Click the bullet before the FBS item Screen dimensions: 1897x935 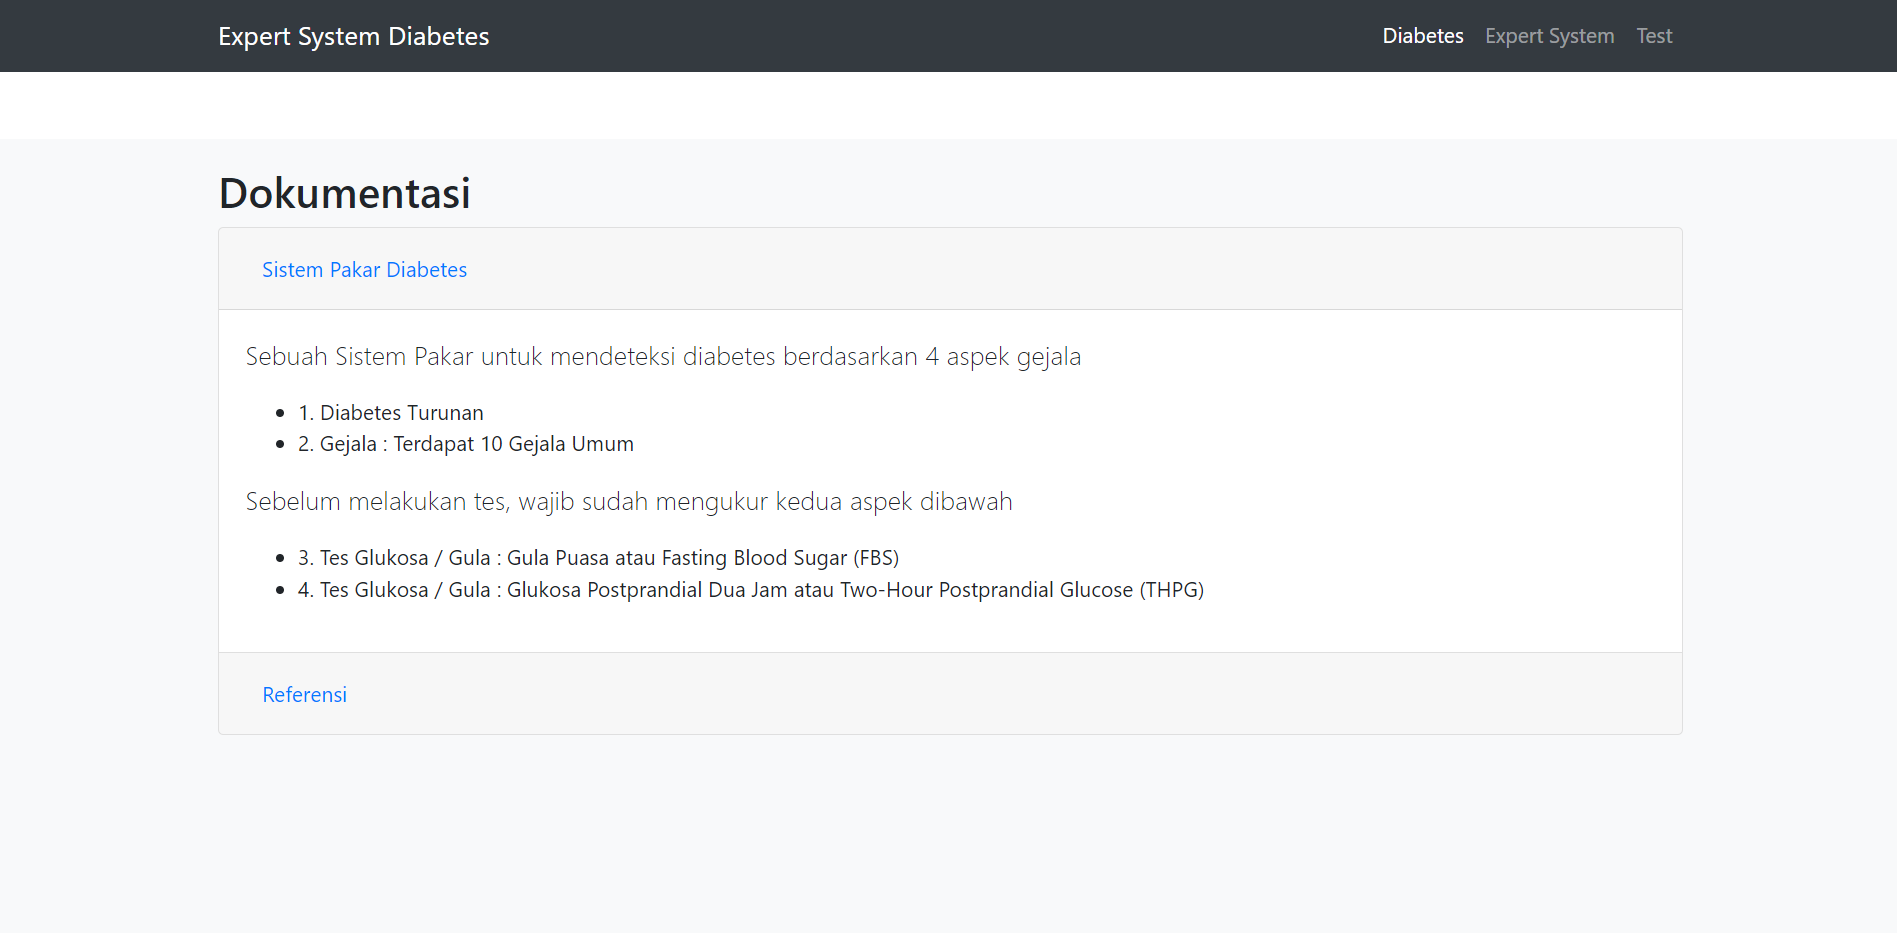tap(280, 559)
